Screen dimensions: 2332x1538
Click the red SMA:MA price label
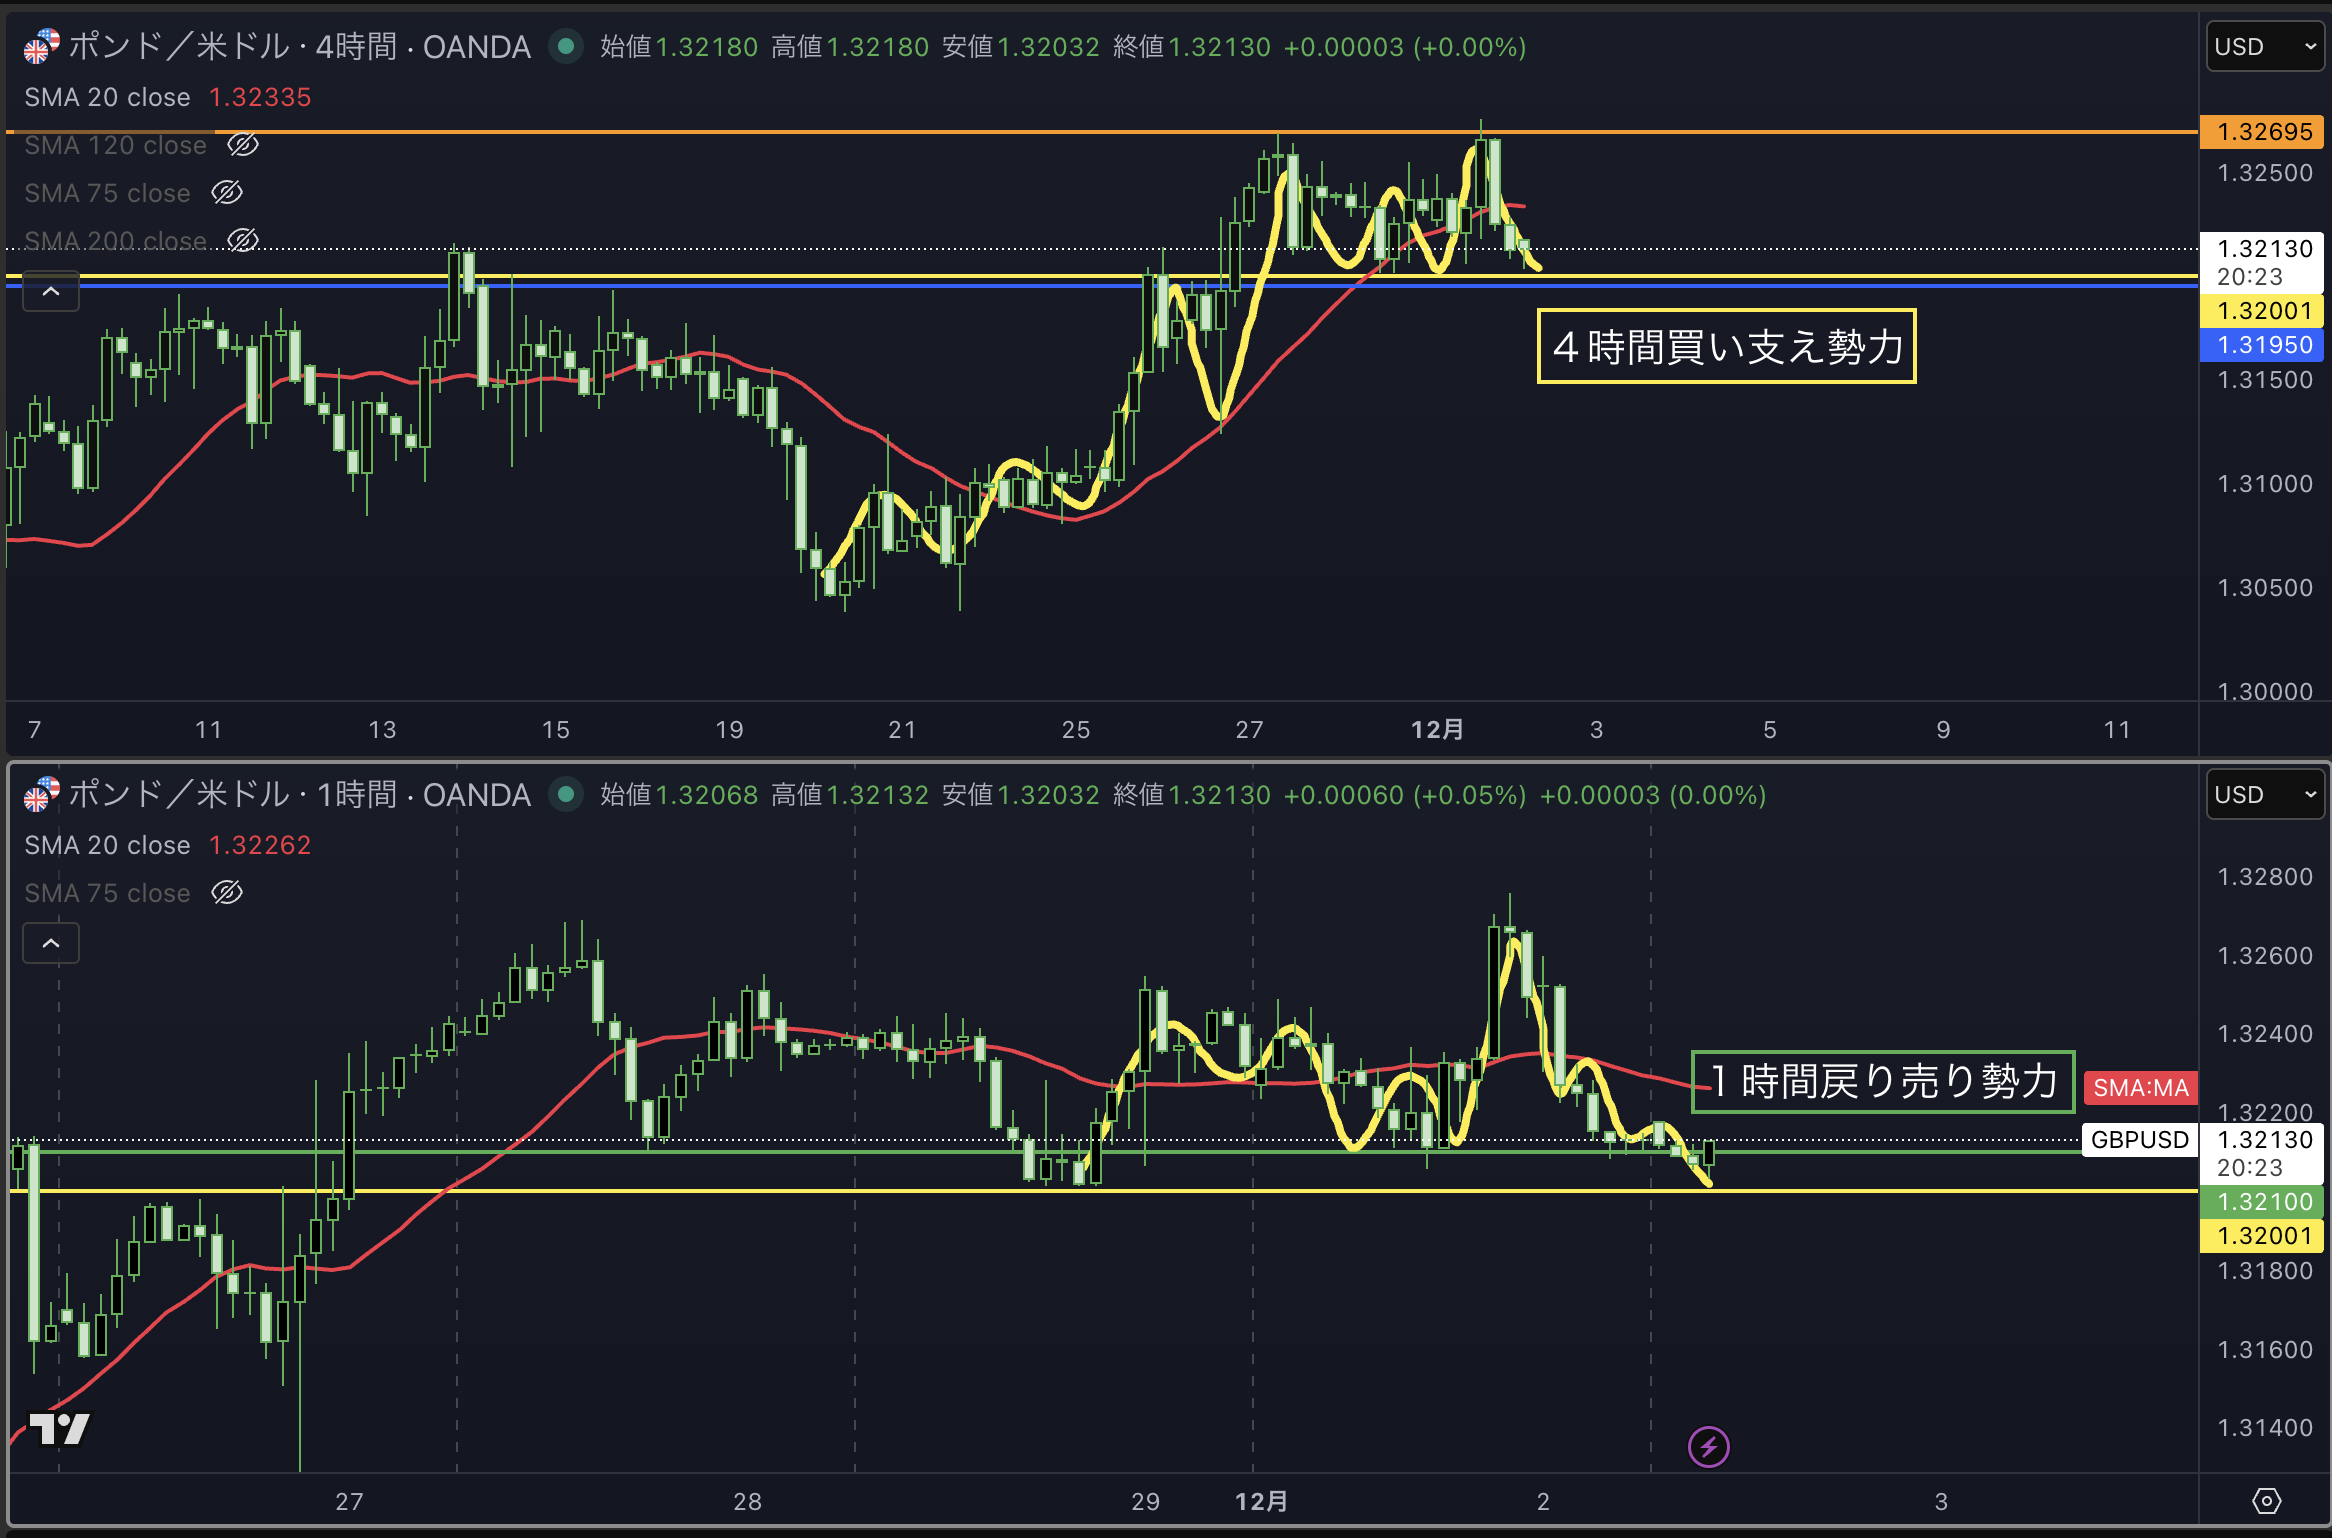pos(2140,1088)
